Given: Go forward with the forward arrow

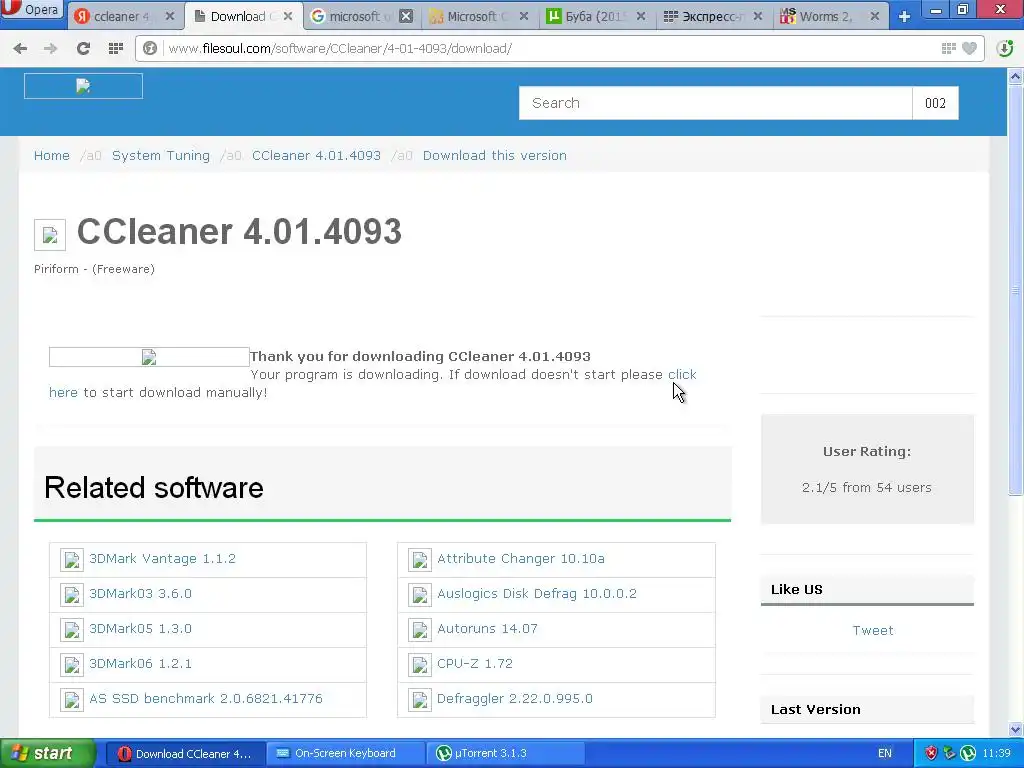Looking at the screenshot, I should click(50, 48).
